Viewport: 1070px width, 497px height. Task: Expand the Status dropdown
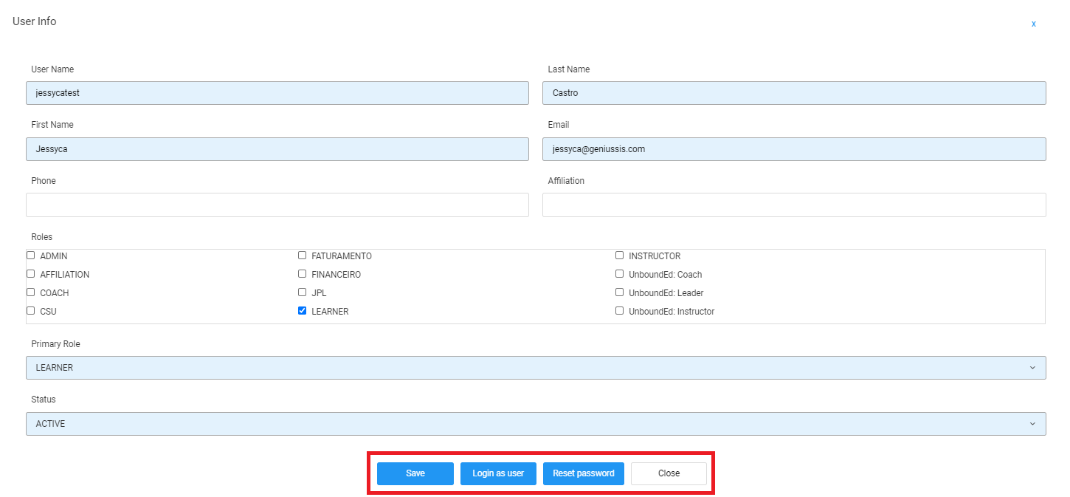tap(535, 424)
